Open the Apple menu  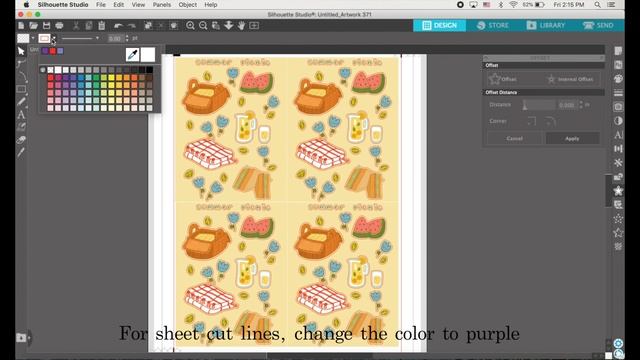point(27,5)
